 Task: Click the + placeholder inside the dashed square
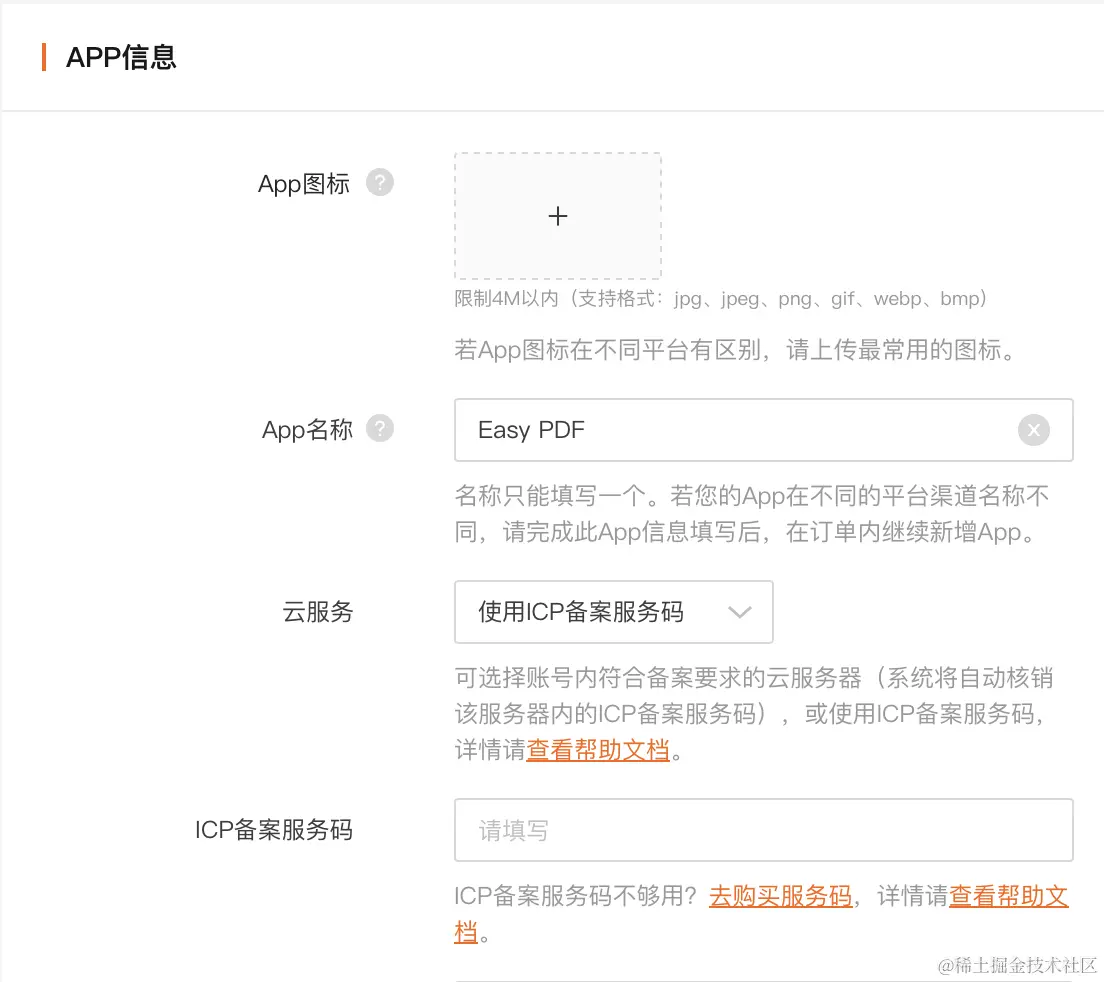point(558,216)
